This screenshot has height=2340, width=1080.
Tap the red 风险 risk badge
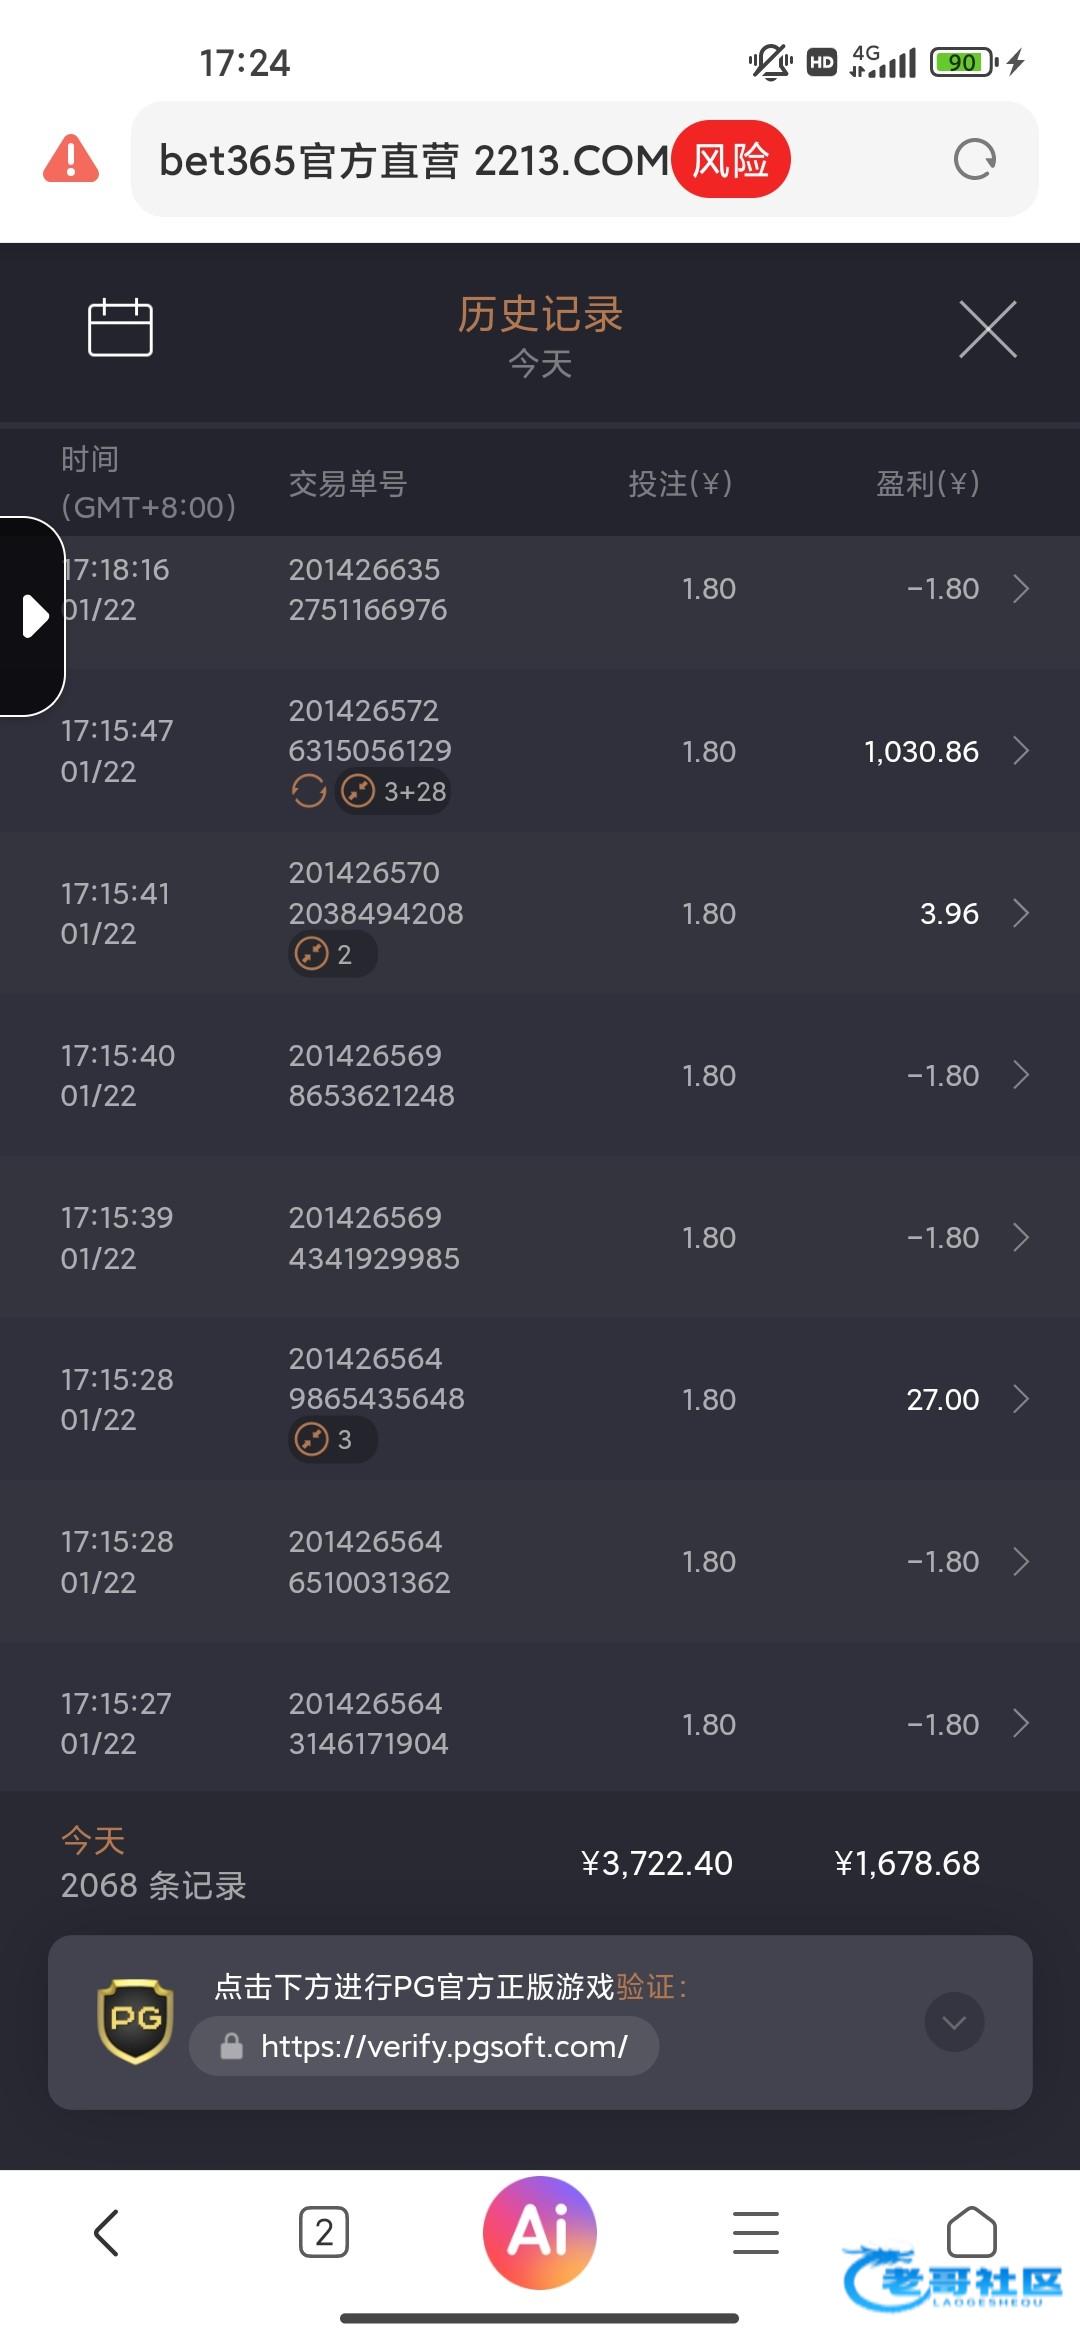click(x=731, y=160)
